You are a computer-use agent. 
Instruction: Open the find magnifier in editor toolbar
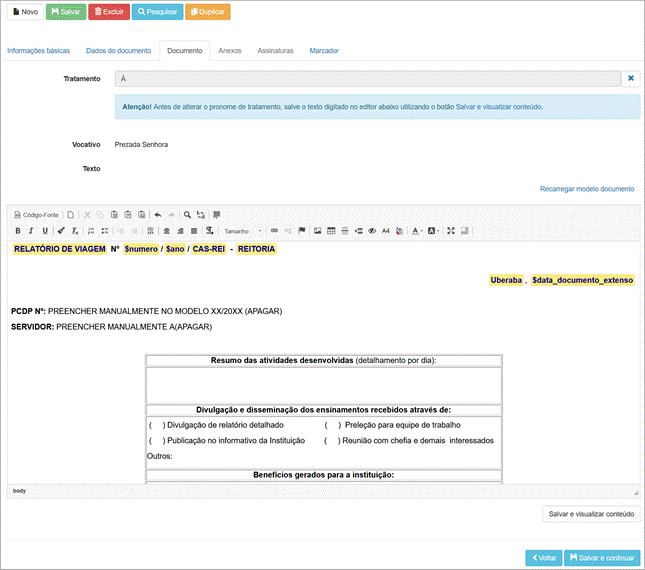click(x=187, y=214)
